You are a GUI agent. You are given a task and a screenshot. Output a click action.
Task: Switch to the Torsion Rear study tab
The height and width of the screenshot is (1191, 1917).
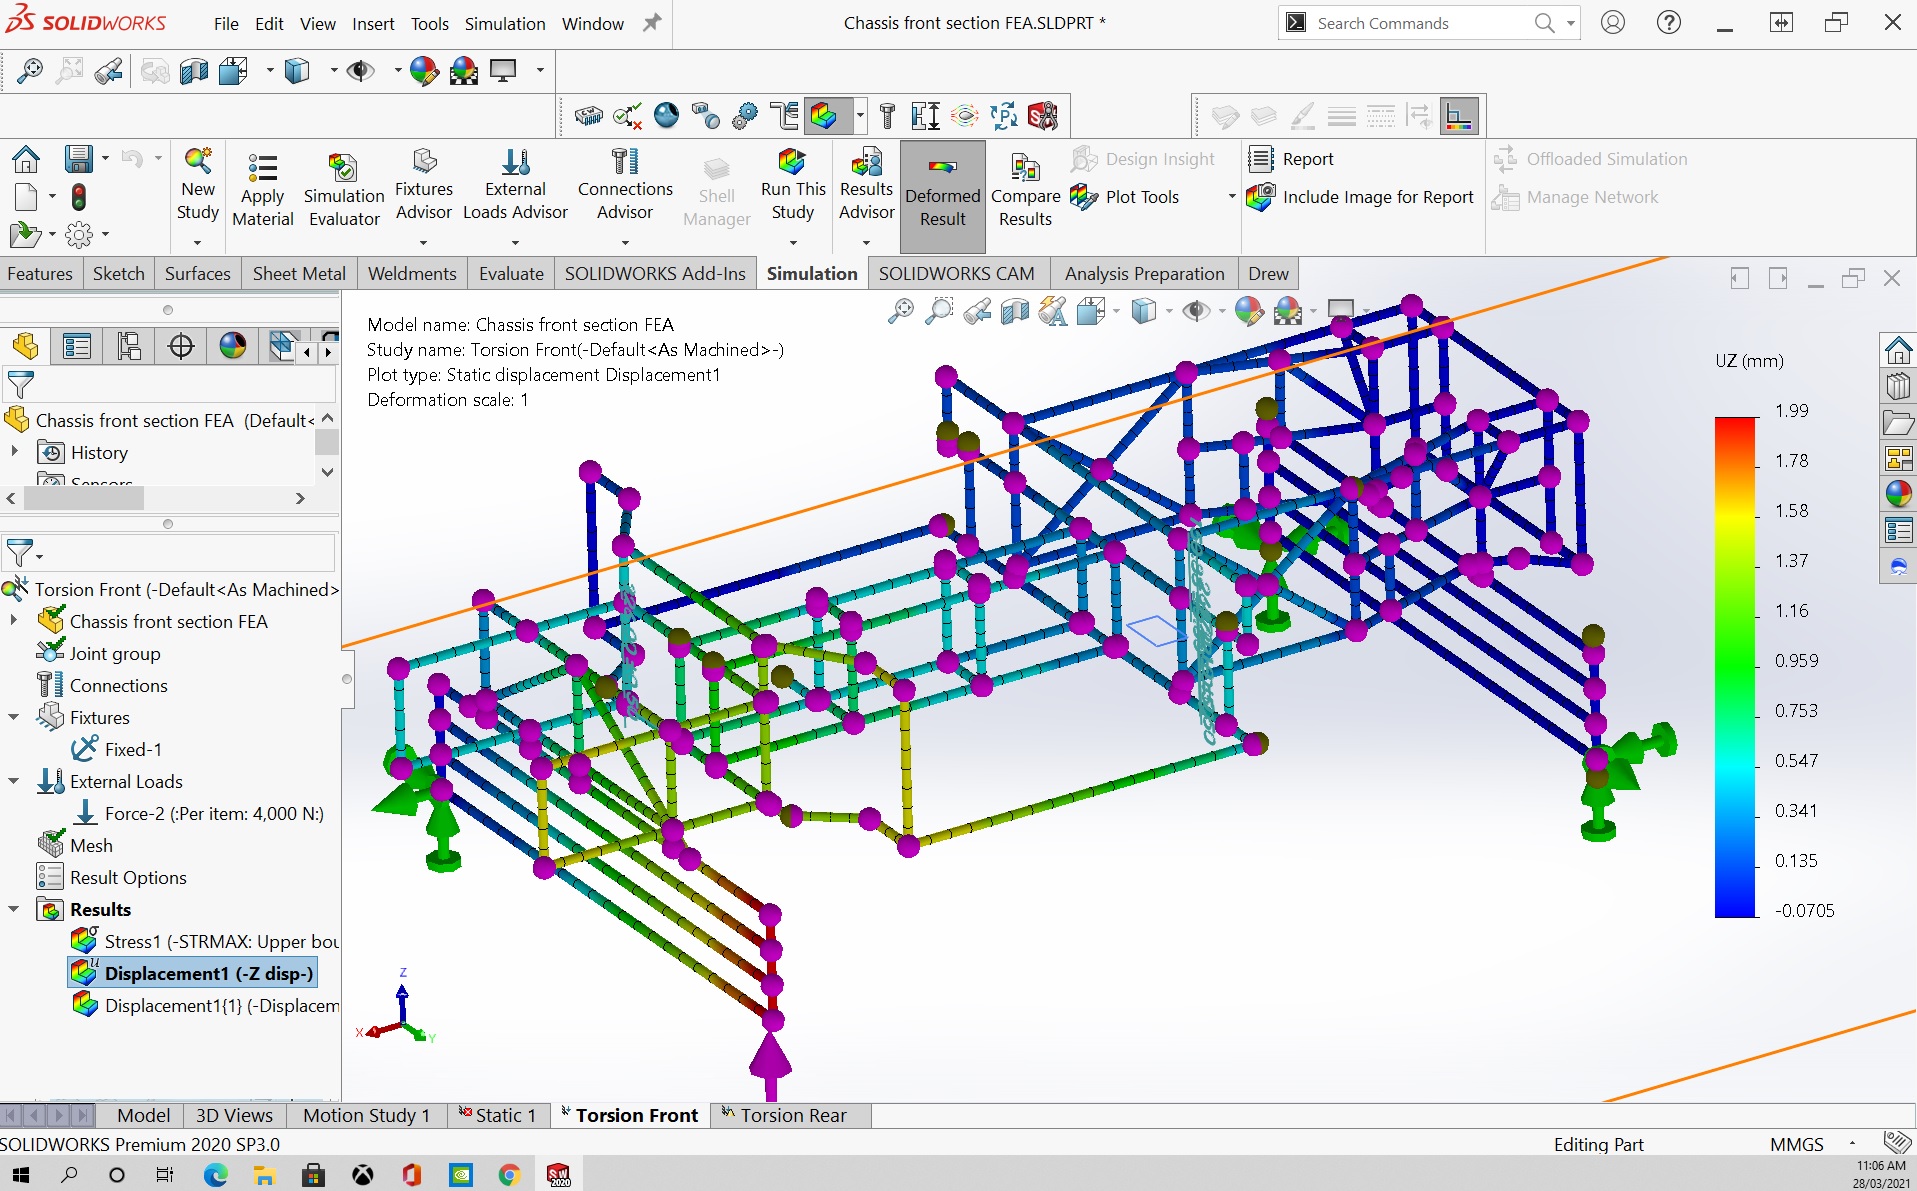pyautogui.click(x=792, y=1115)
